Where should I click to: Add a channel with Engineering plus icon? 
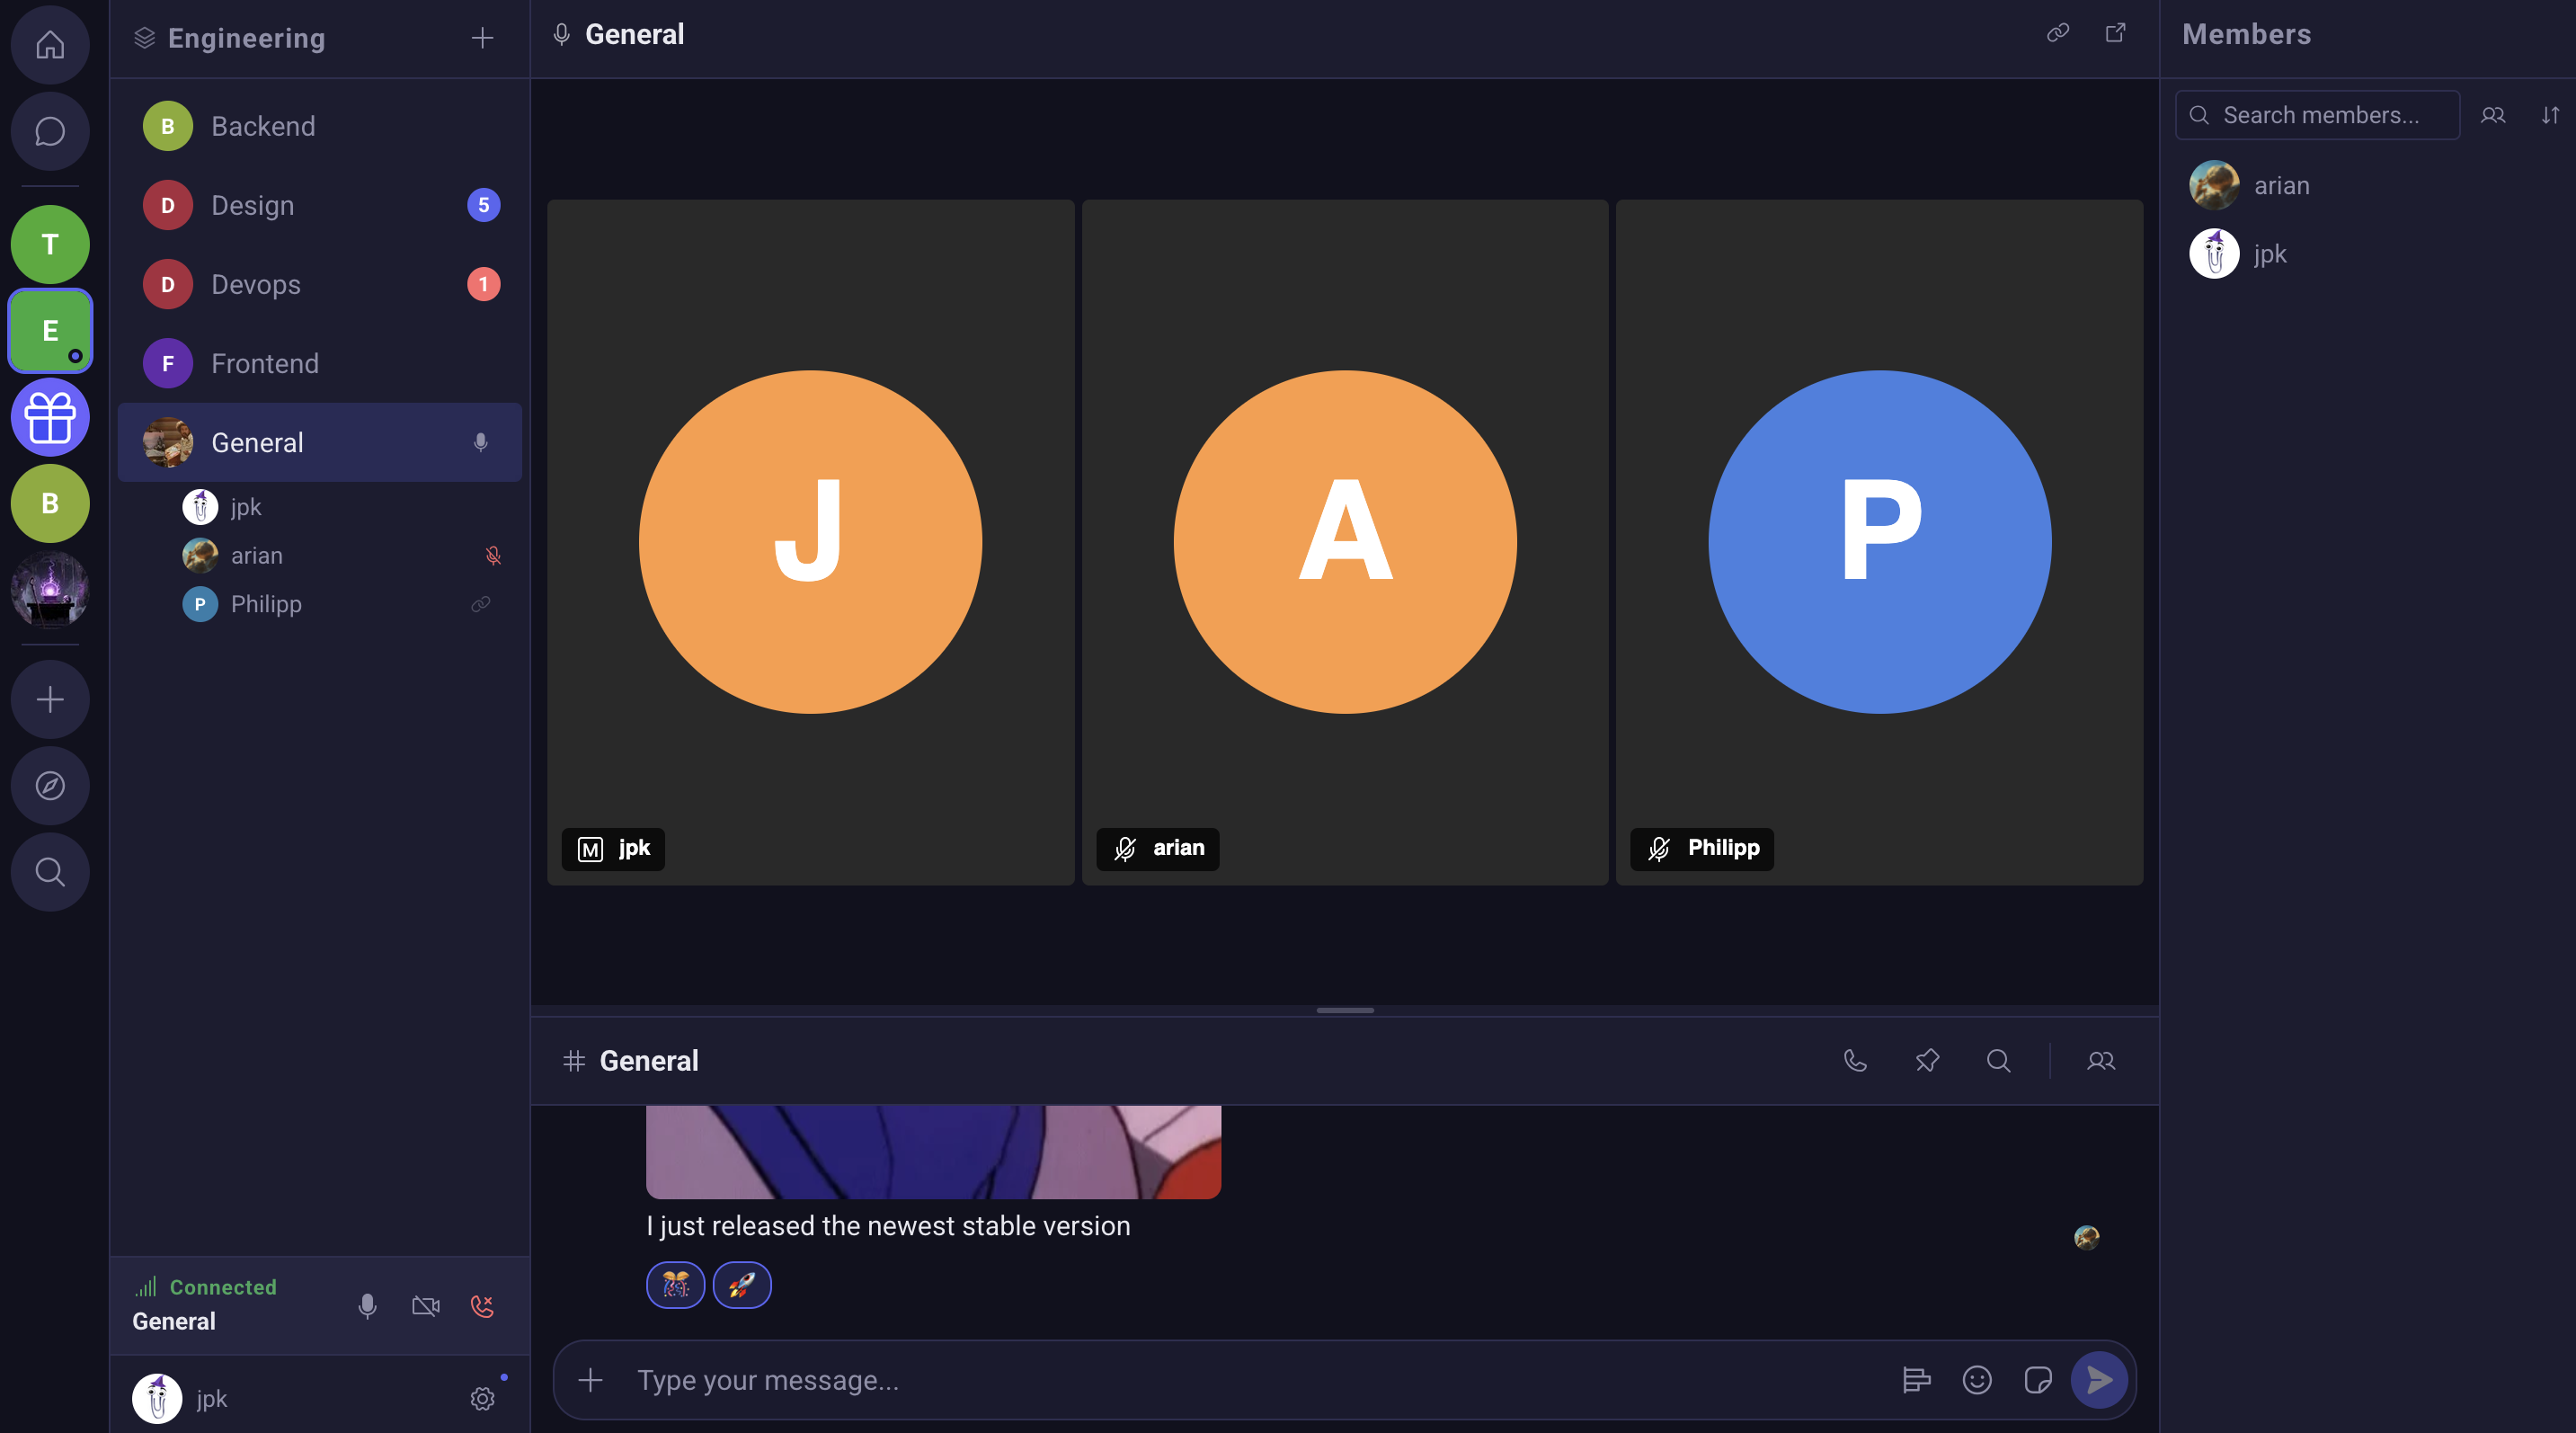point(482,38)
